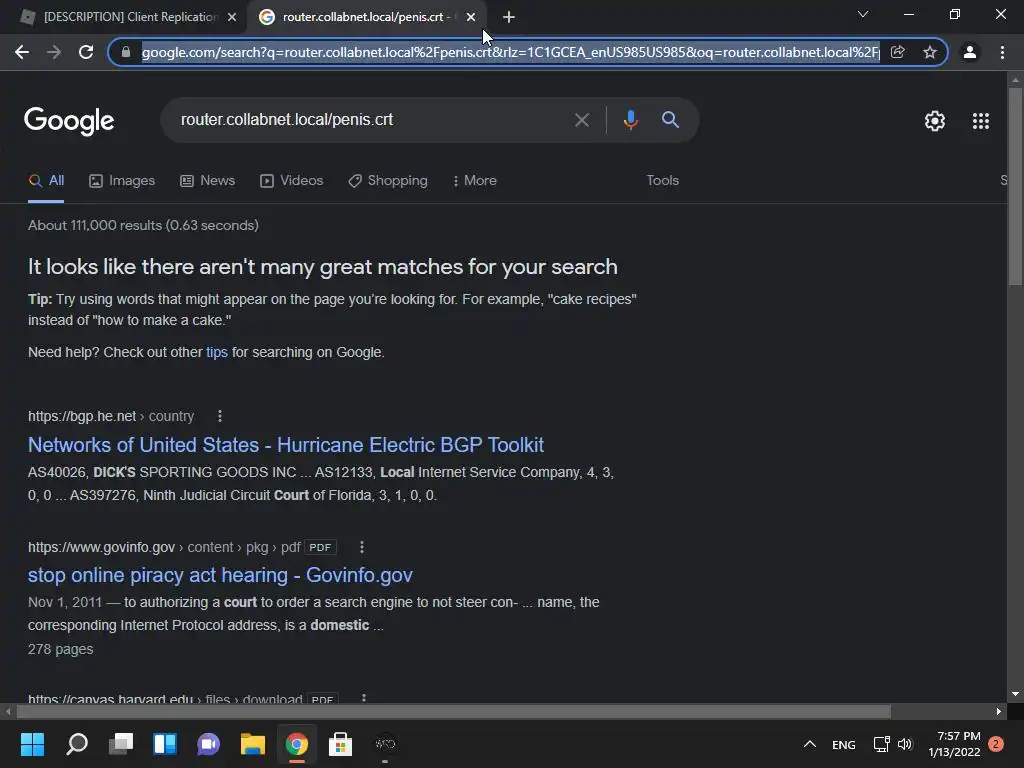Go to the Google logo home
Image resolution: width=1024 pixels, height=768 pixels.
tap(69, 121)
